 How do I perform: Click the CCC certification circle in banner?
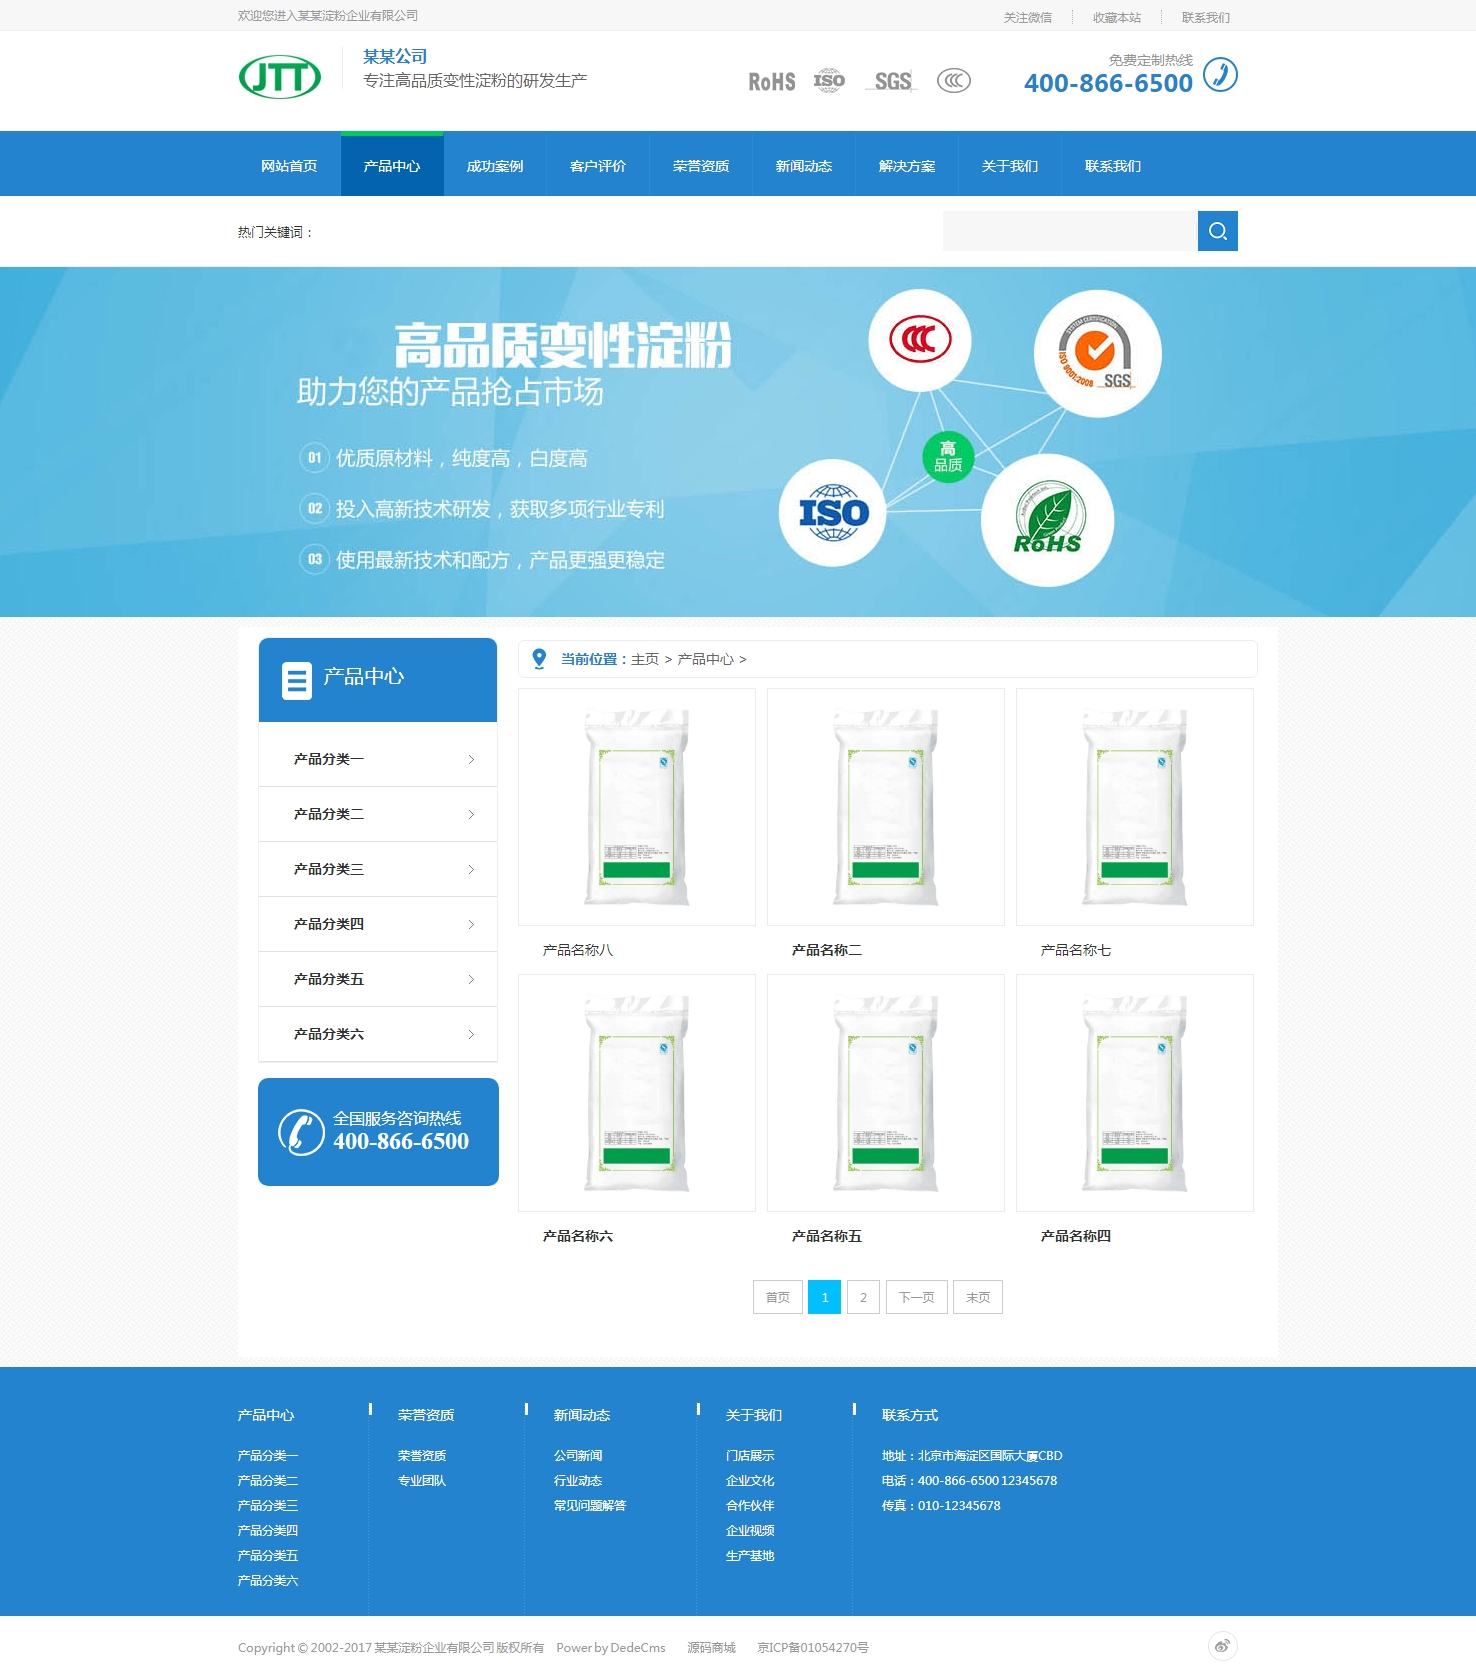pyautogui.click(x=919, y=340)
